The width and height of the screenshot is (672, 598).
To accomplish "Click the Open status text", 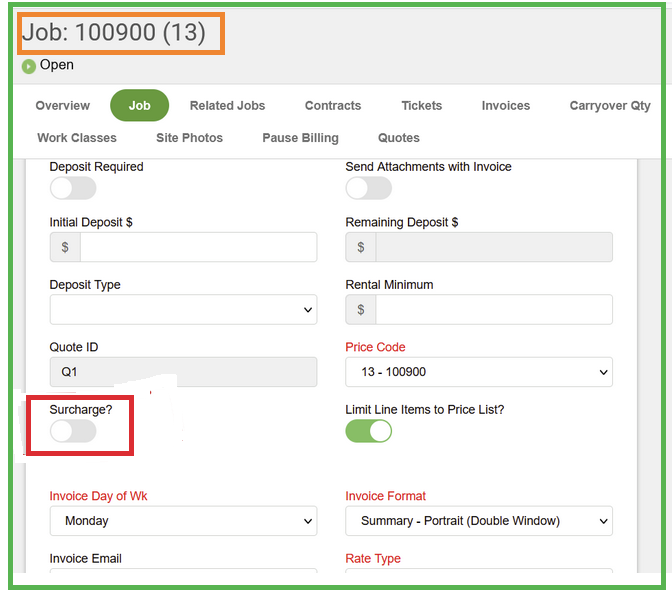I will point(57,65).
